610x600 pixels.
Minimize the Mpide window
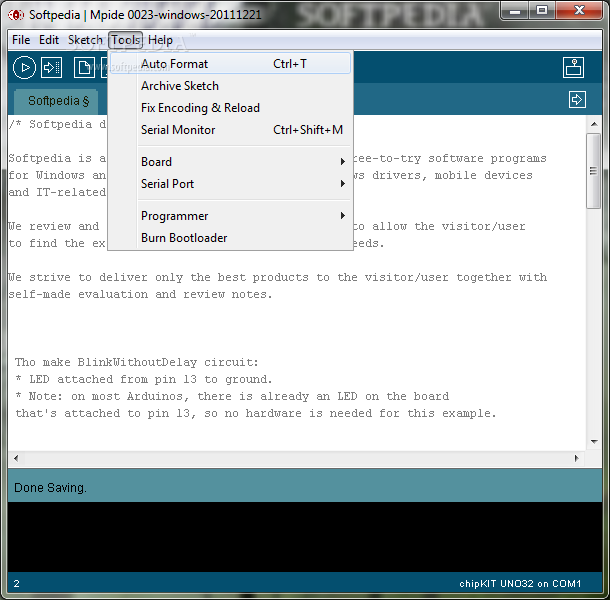pyautogui.click(x=515, y=11)
